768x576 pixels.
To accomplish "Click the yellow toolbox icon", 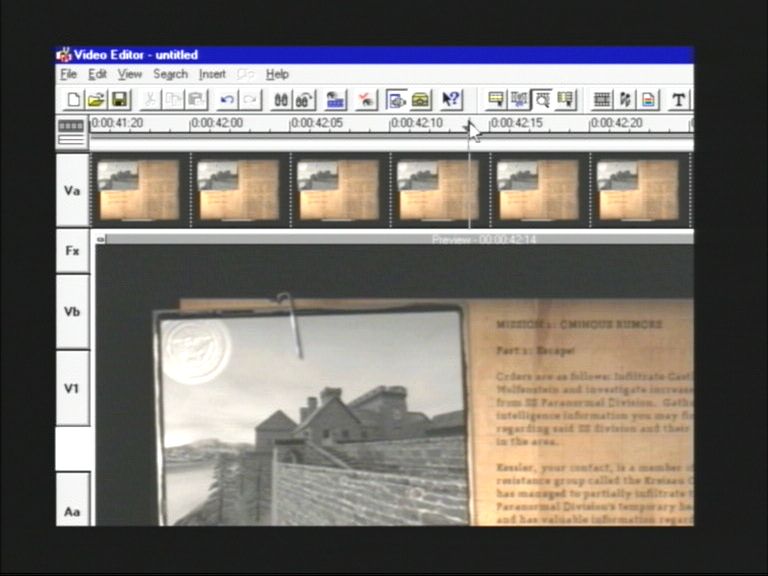I will point(420,100).
